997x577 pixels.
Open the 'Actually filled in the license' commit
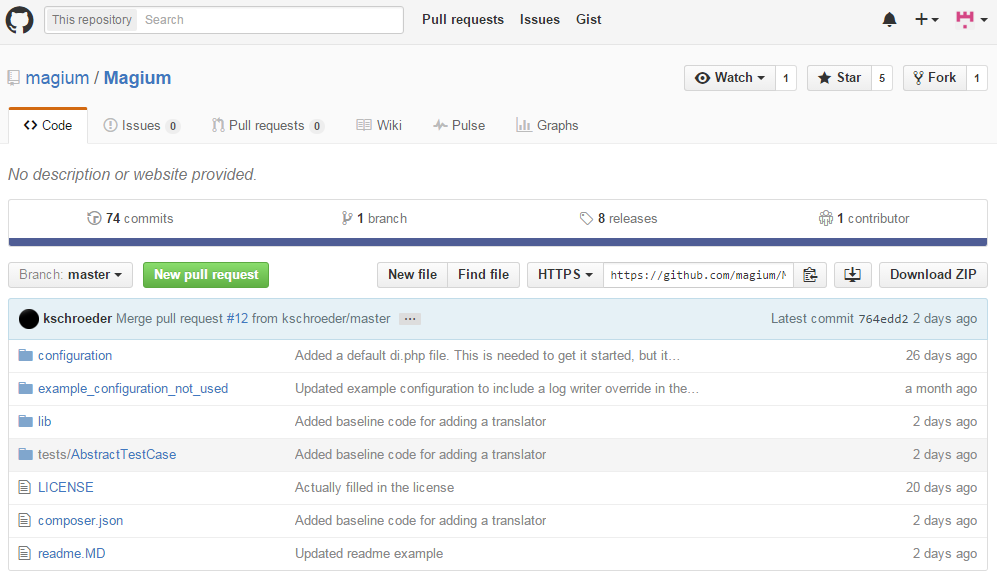pos(375,488)
